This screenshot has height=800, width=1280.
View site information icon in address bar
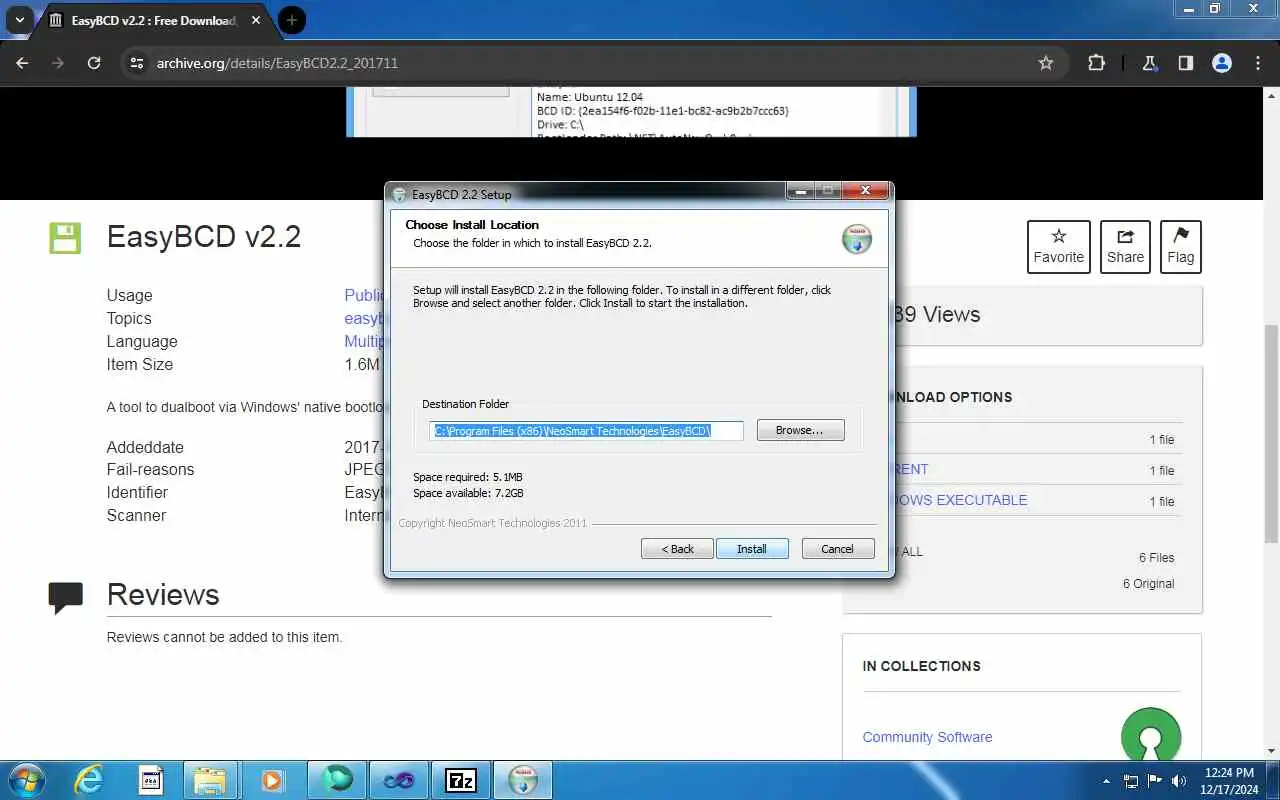pos(138,63)
